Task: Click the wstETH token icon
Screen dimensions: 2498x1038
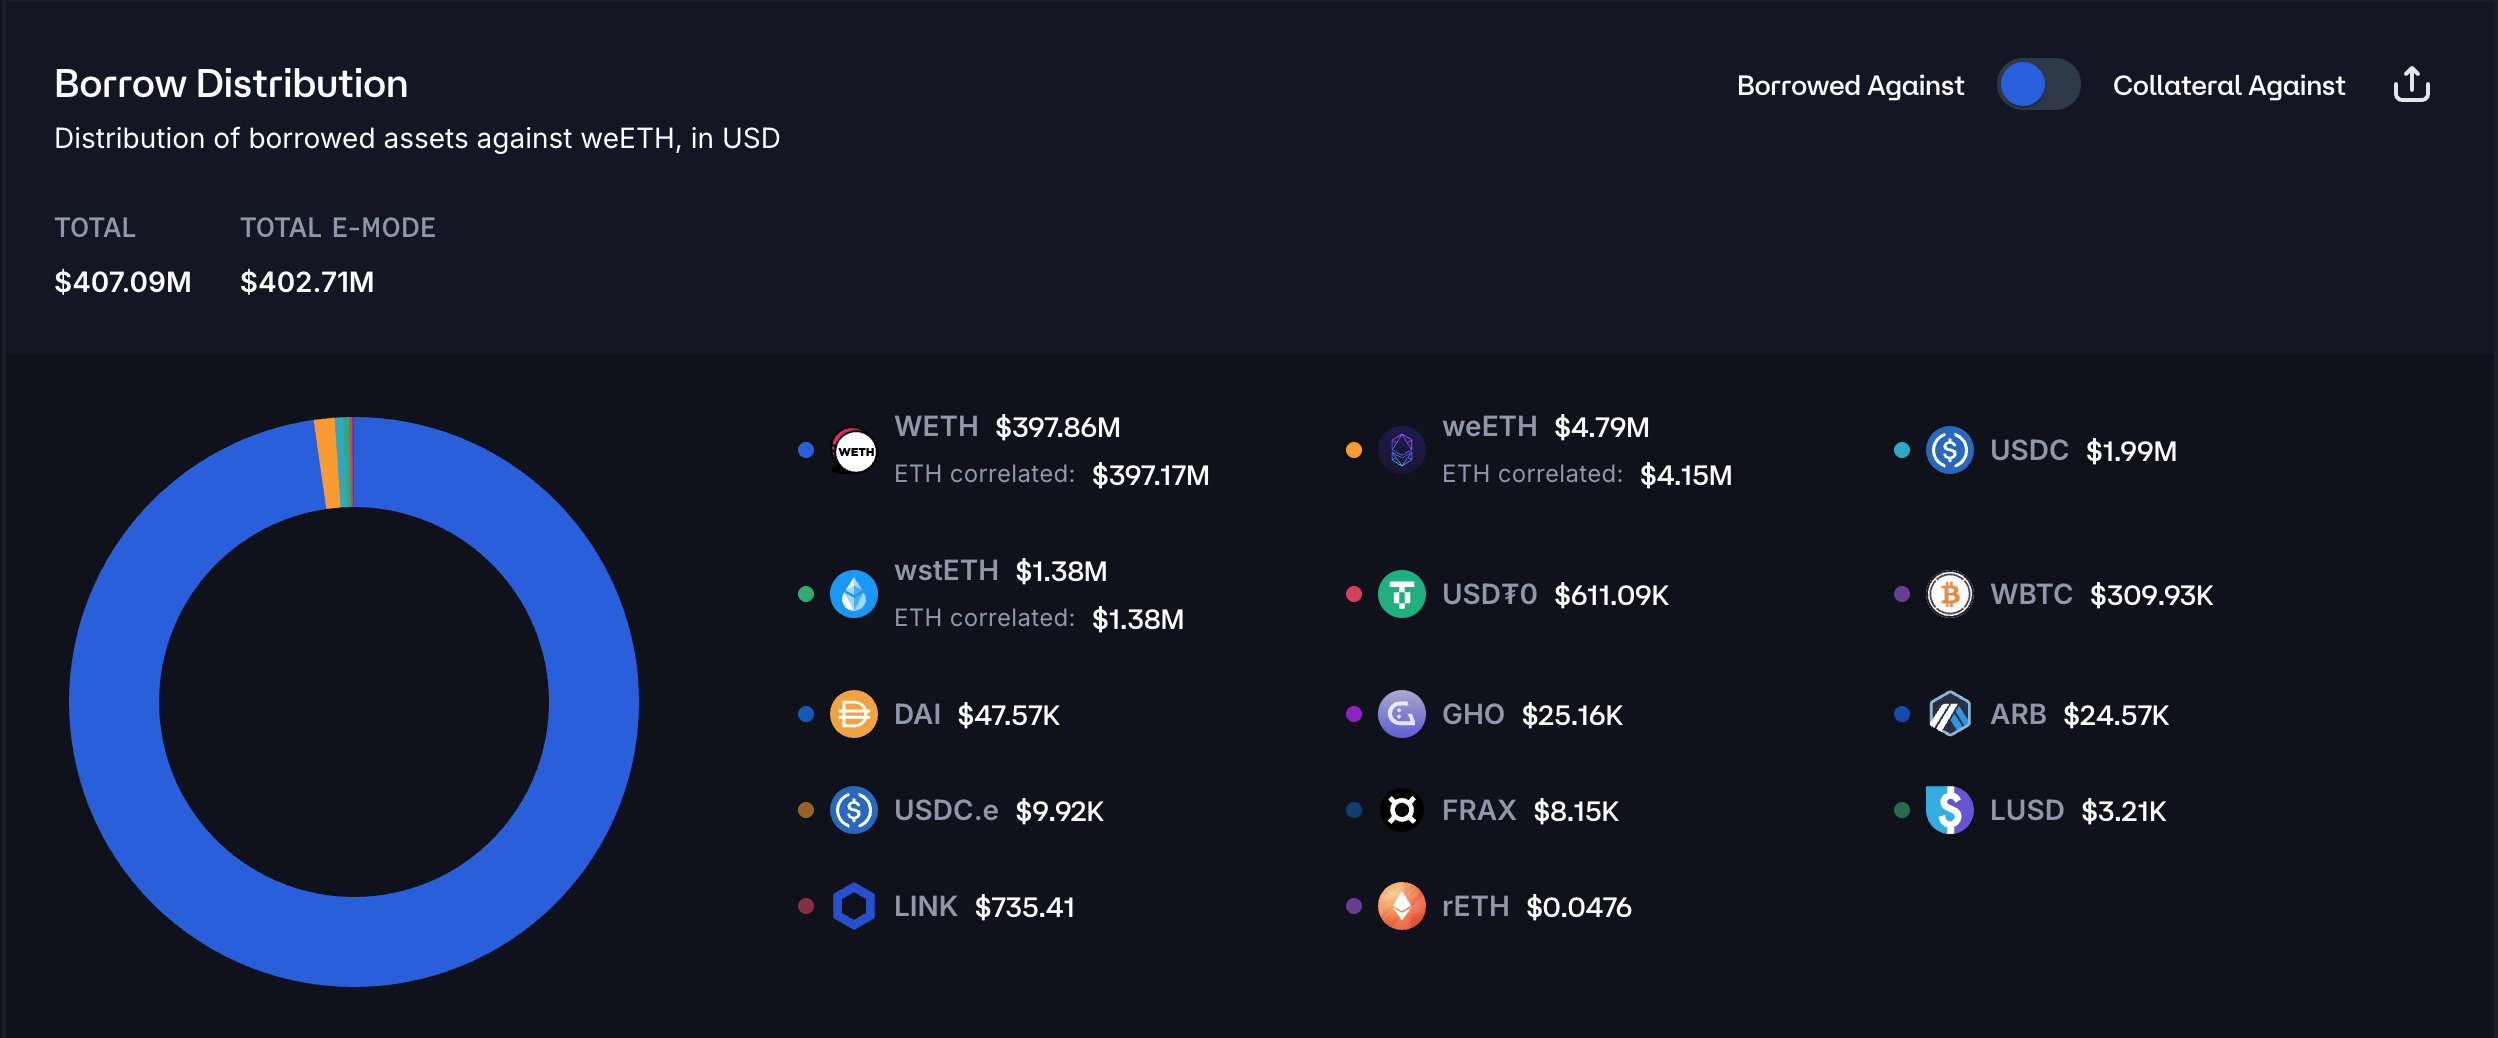Action: pyautogui.click(x=854, y=595)
